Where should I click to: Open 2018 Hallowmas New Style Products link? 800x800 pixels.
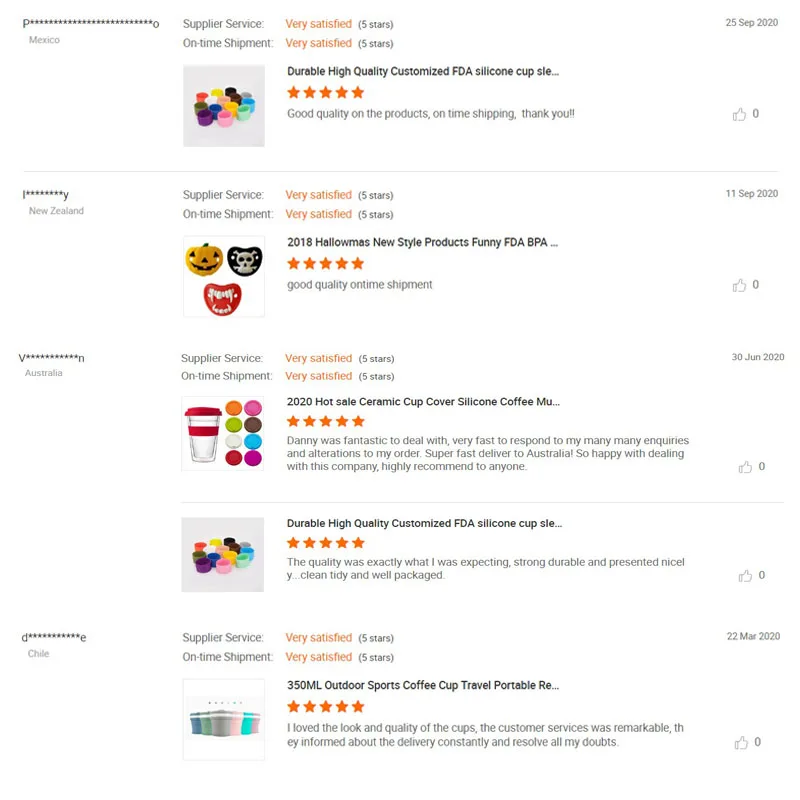pos(422,243)
